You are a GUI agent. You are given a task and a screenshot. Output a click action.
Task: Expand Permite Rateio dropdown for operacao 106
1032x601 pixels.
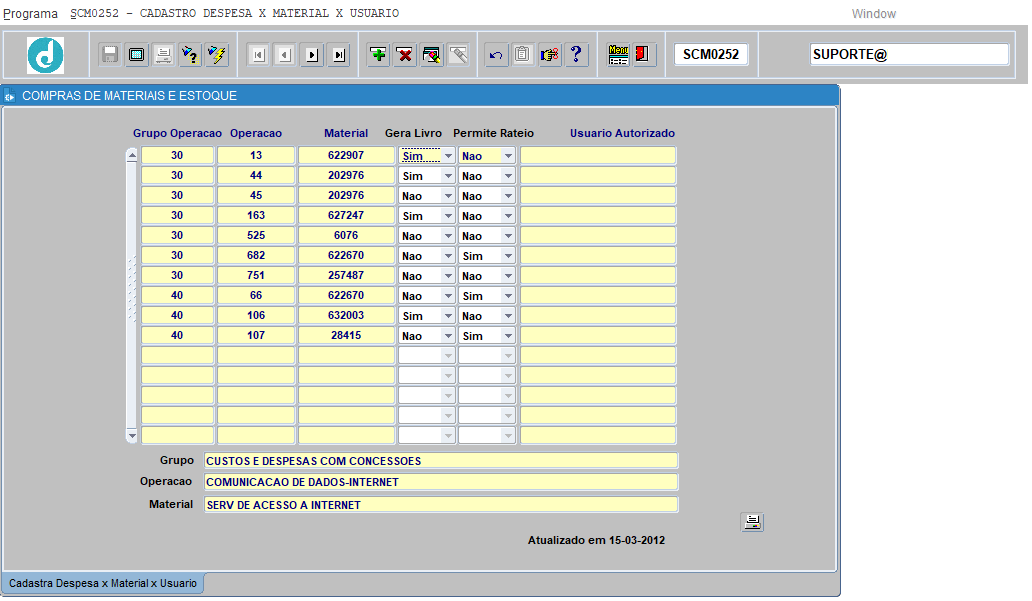click(x=508, y=316)
